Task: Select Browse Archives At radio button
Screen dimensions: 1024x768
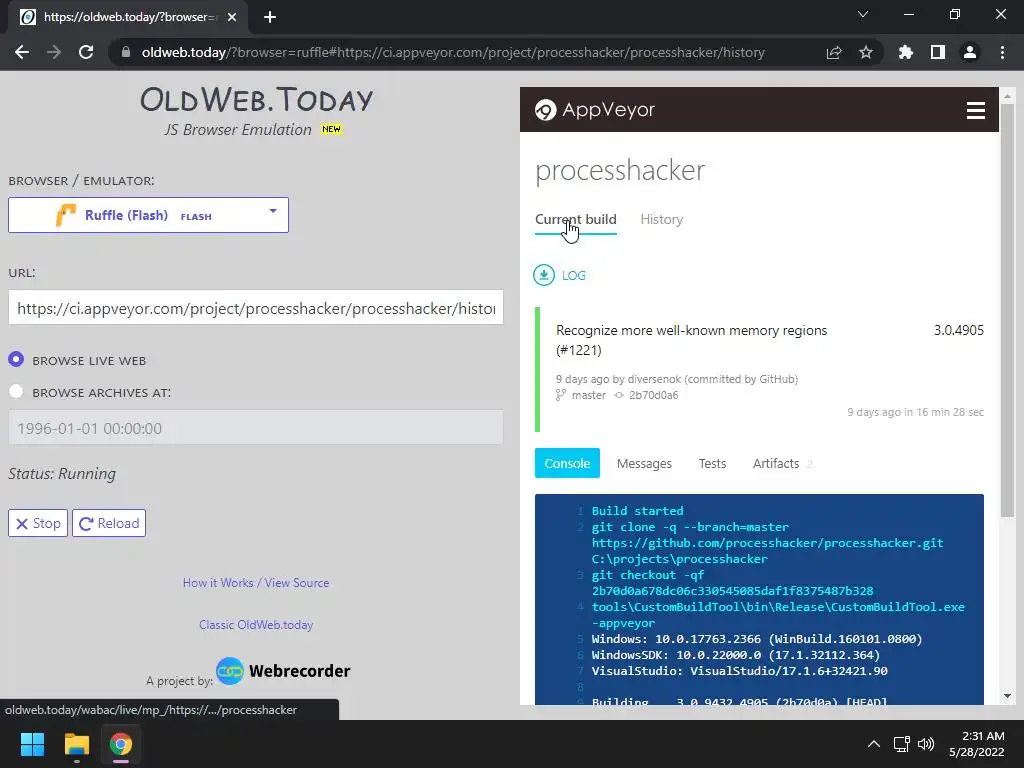Action: [16, 391]
